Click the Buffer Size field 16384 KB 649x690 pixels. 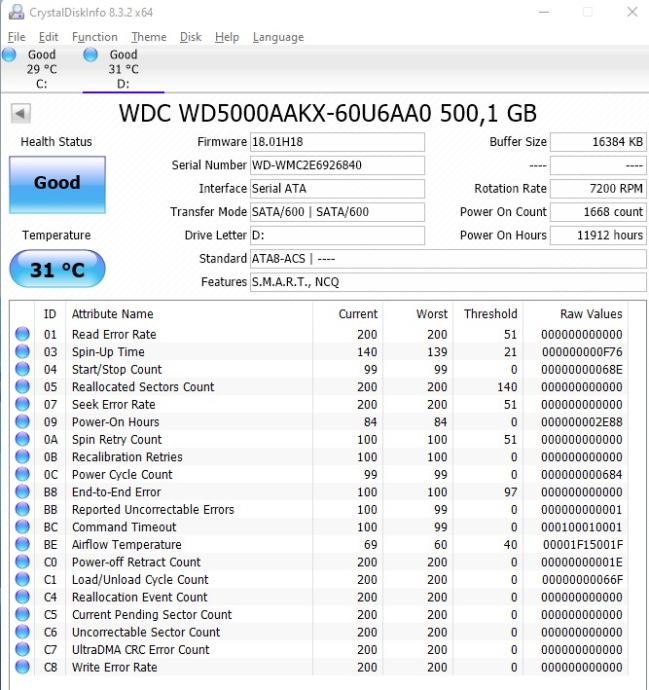(x=598, y=142)
